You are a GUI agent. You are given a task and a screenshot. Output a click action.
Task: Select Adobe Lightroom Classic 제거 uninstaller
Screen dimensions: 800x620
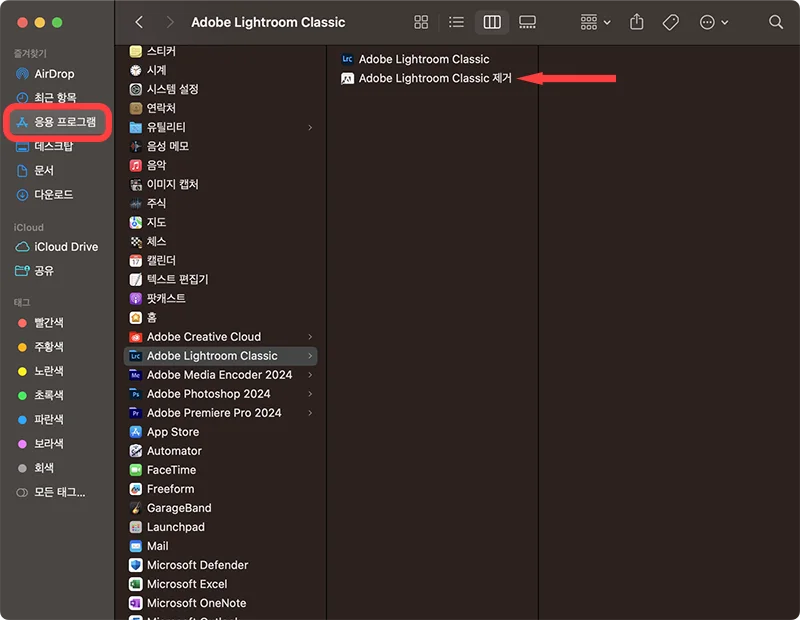(427, 79)
